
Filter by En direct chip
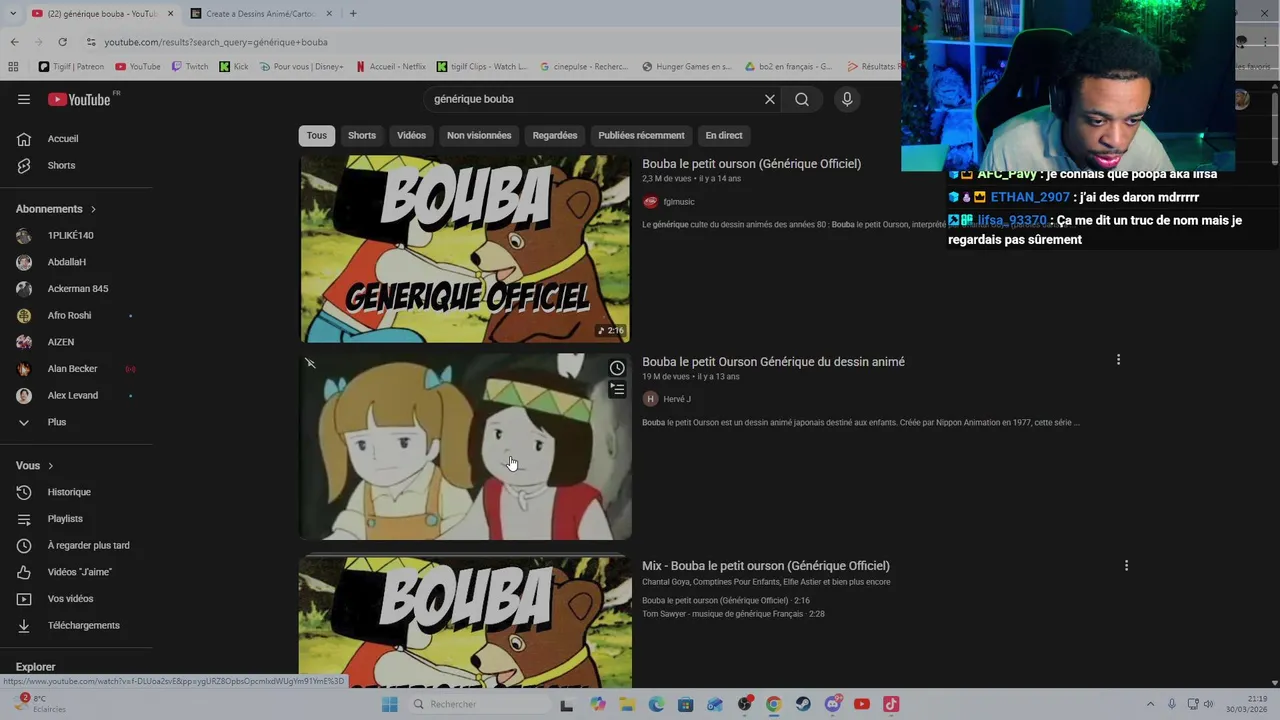pos(724,135)
